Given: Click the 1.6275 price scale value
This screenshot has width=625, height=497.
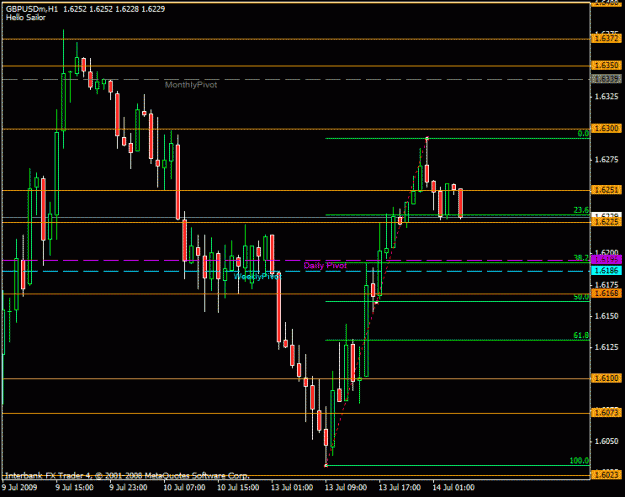Looking at the screenshot, I should (x=607, y=159).
